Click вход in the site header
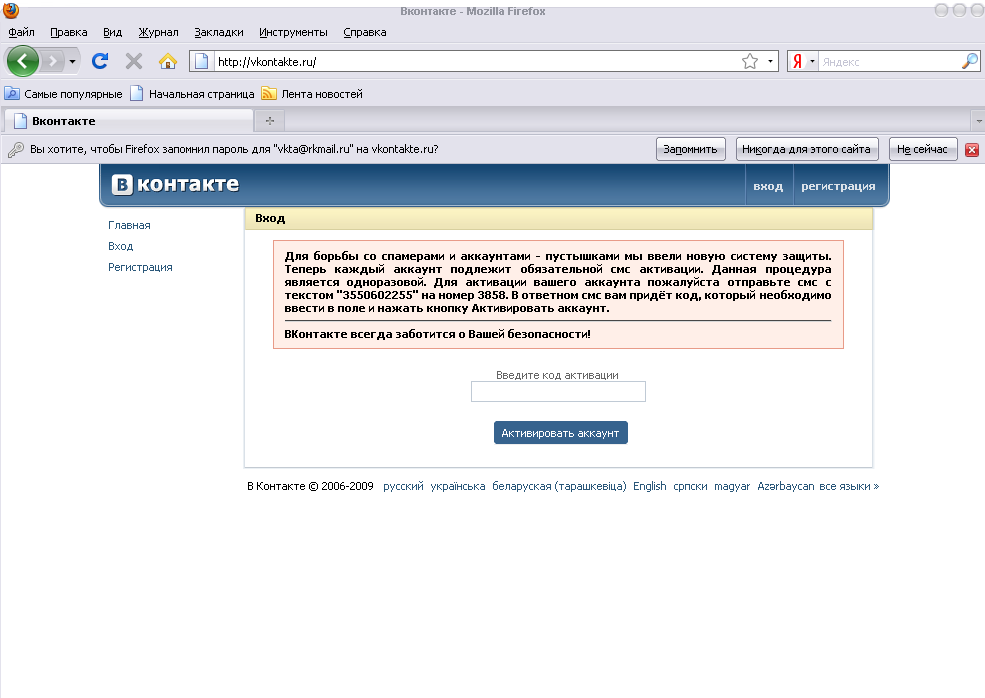This screenshot has height=698, width=985. coord(768,186)
